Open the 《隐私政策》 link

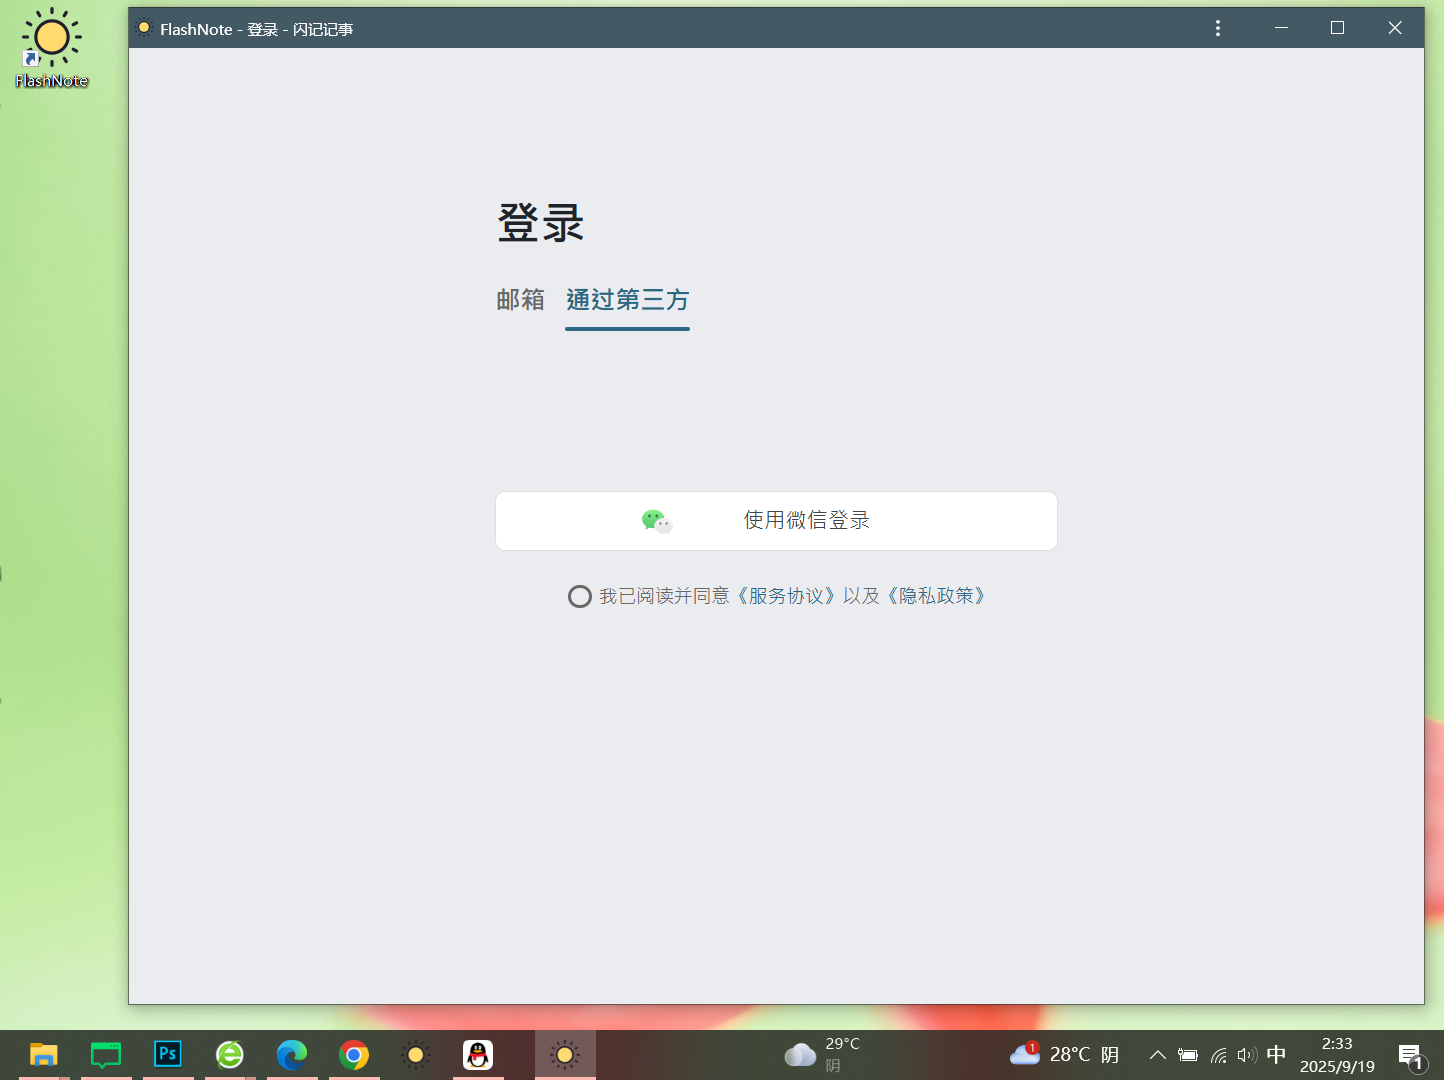936,596
